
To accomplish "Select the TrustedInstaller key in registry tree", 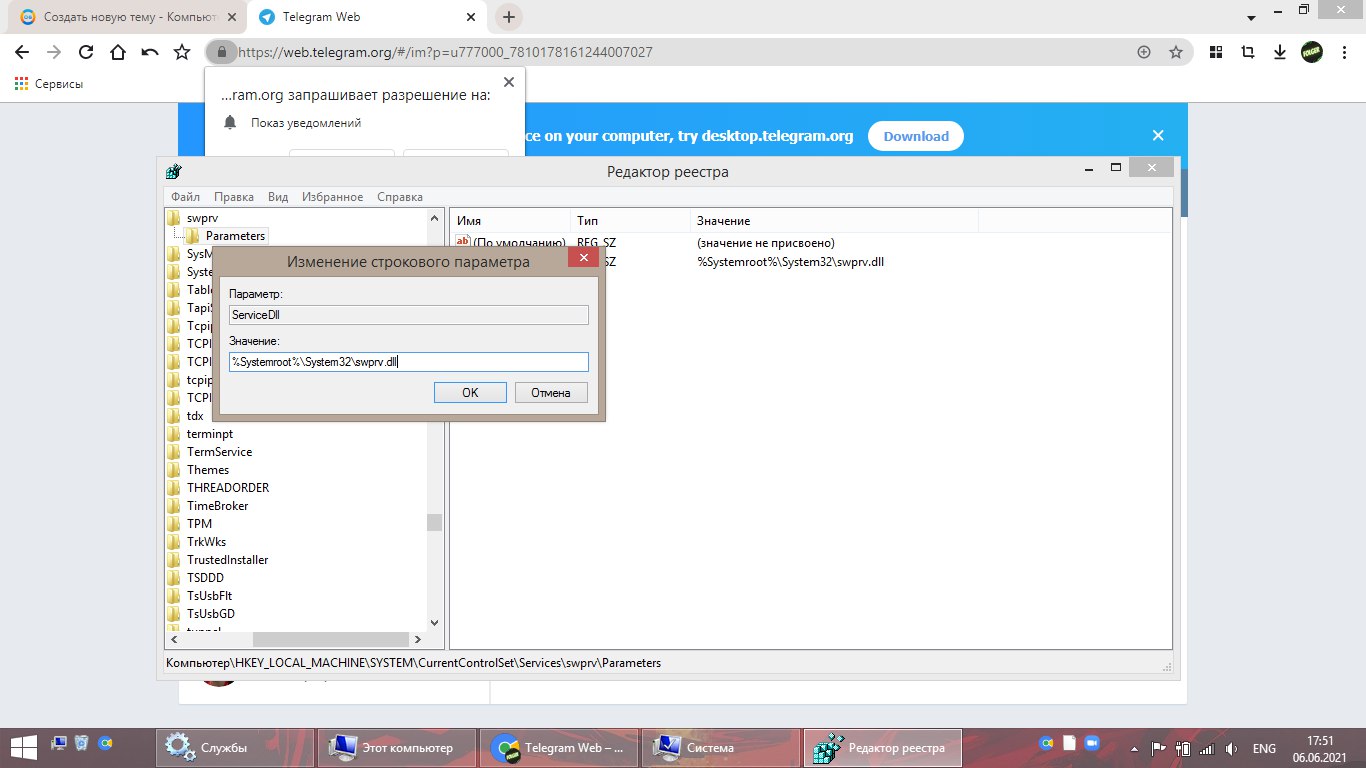I will point(227,560).
